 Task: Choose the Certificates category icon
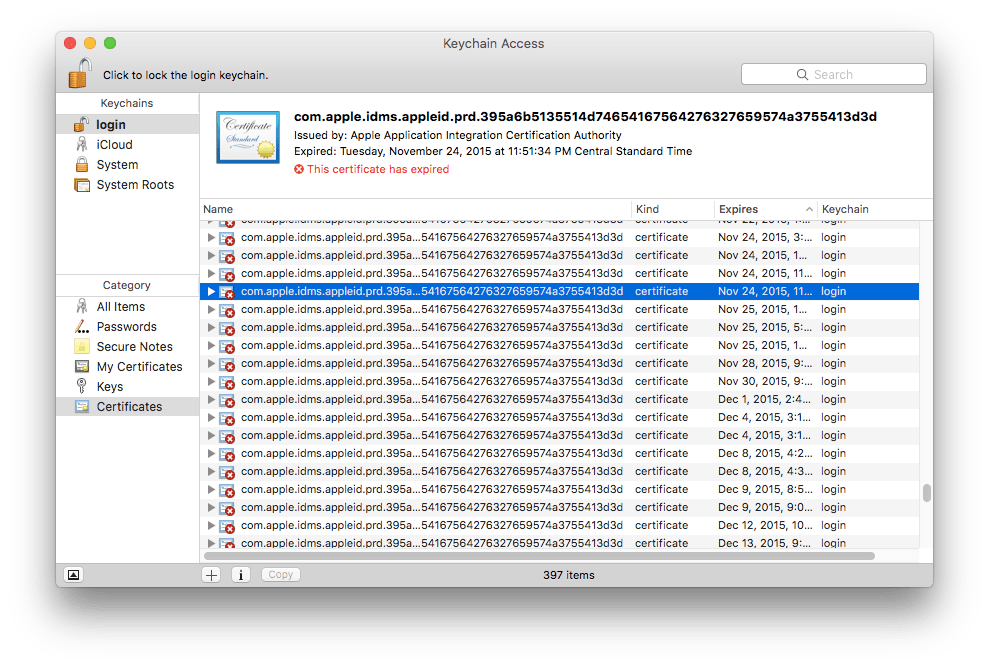(x=81, y=406)
